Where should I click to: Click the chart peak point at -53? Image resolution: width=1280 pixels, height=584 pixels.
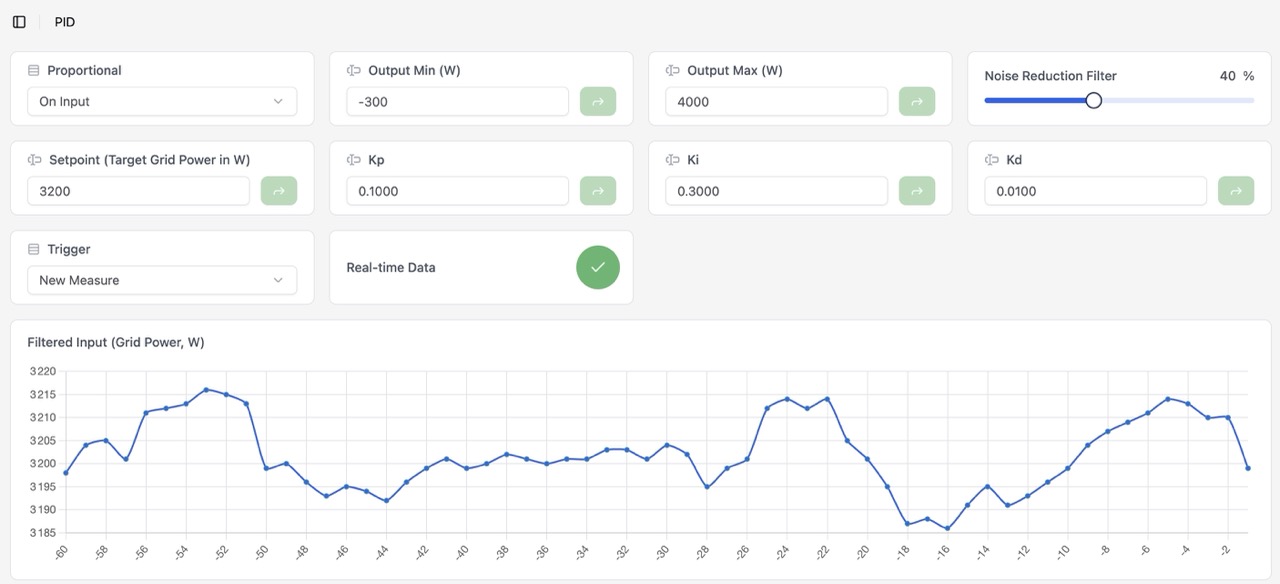coord(206,390)
